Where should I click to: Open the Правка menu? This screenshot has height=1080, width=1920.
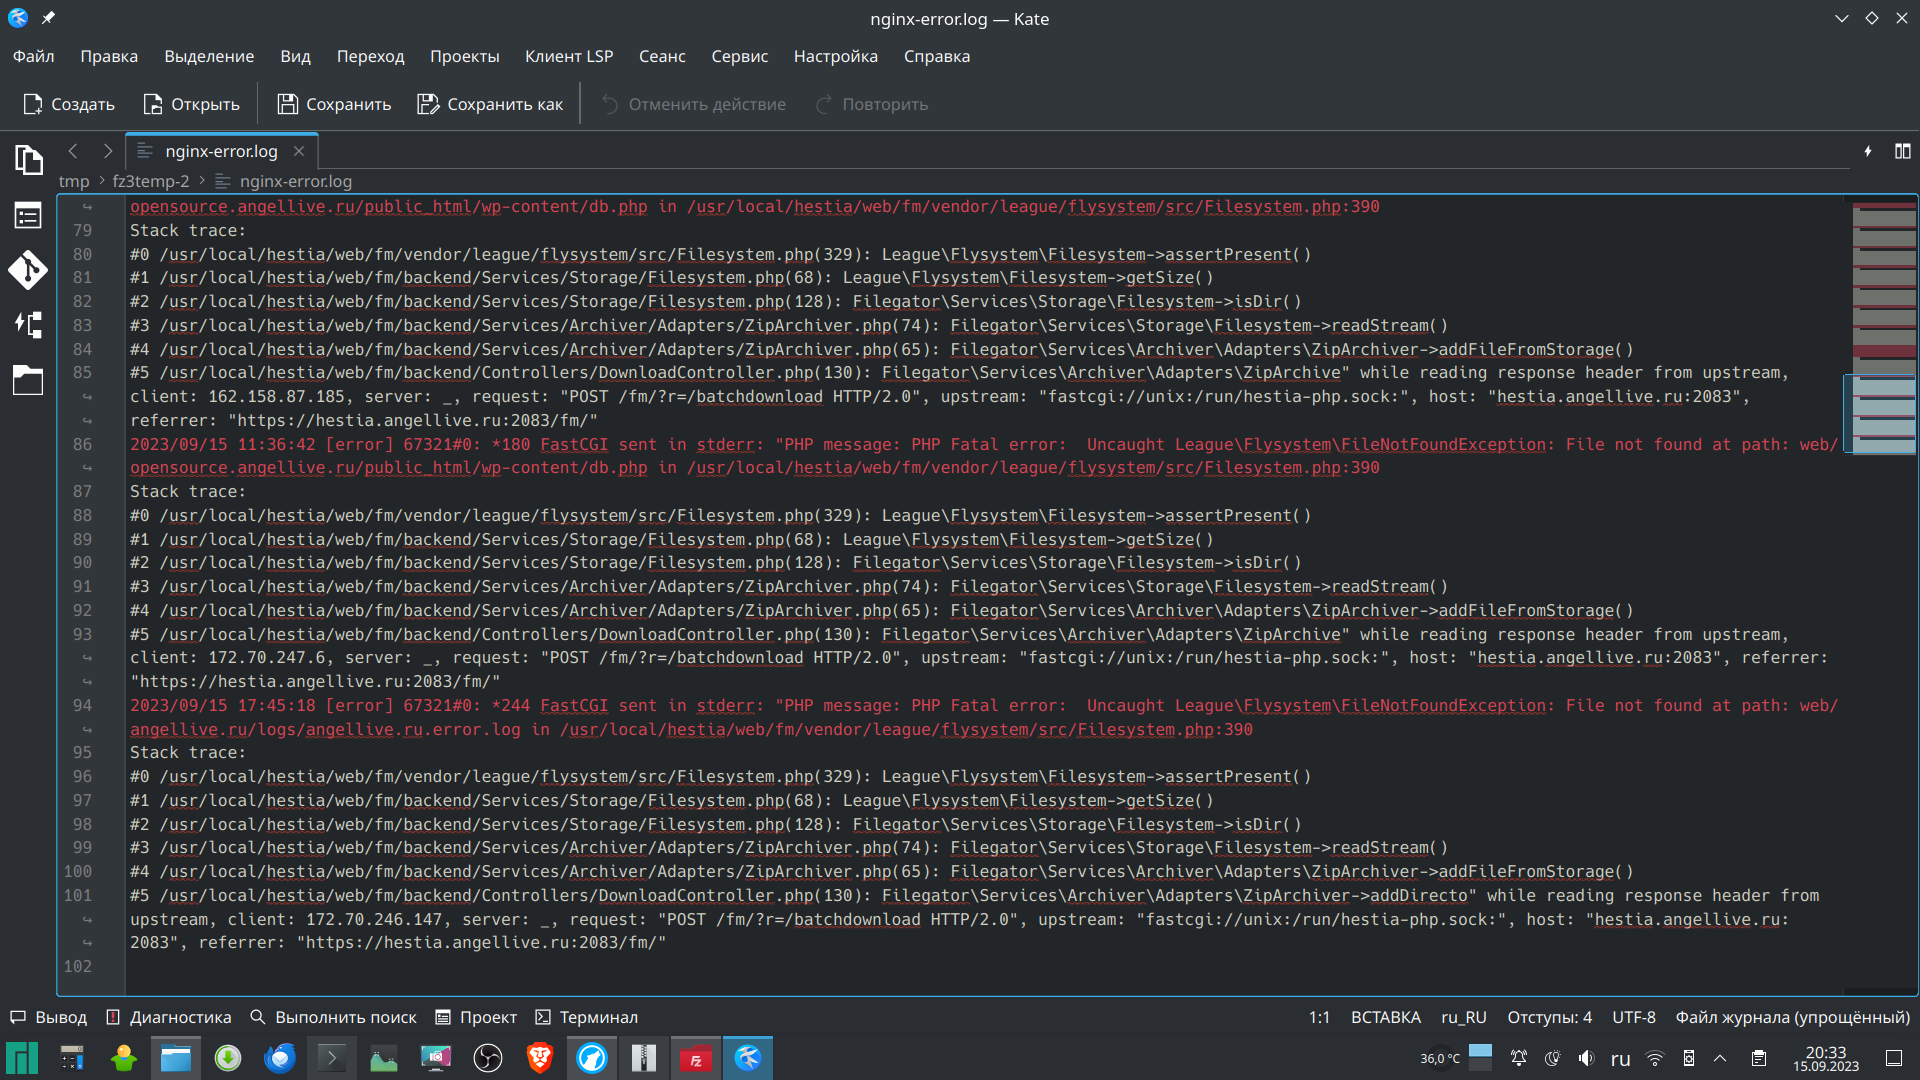tap(109, 56)
